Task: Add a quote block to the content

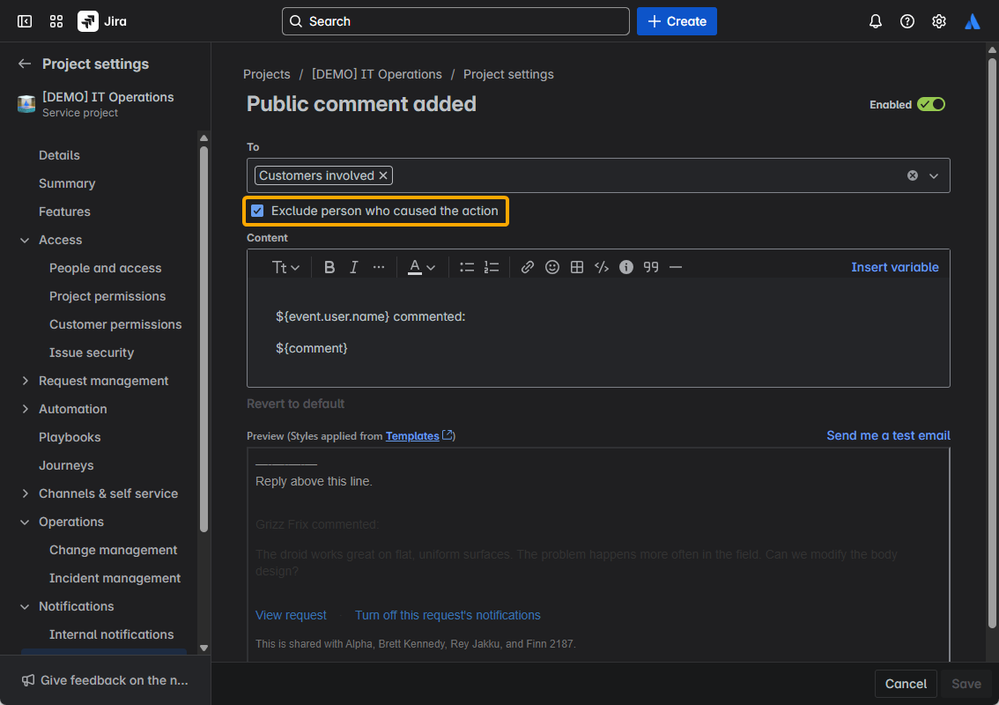Action: (651, 267)
